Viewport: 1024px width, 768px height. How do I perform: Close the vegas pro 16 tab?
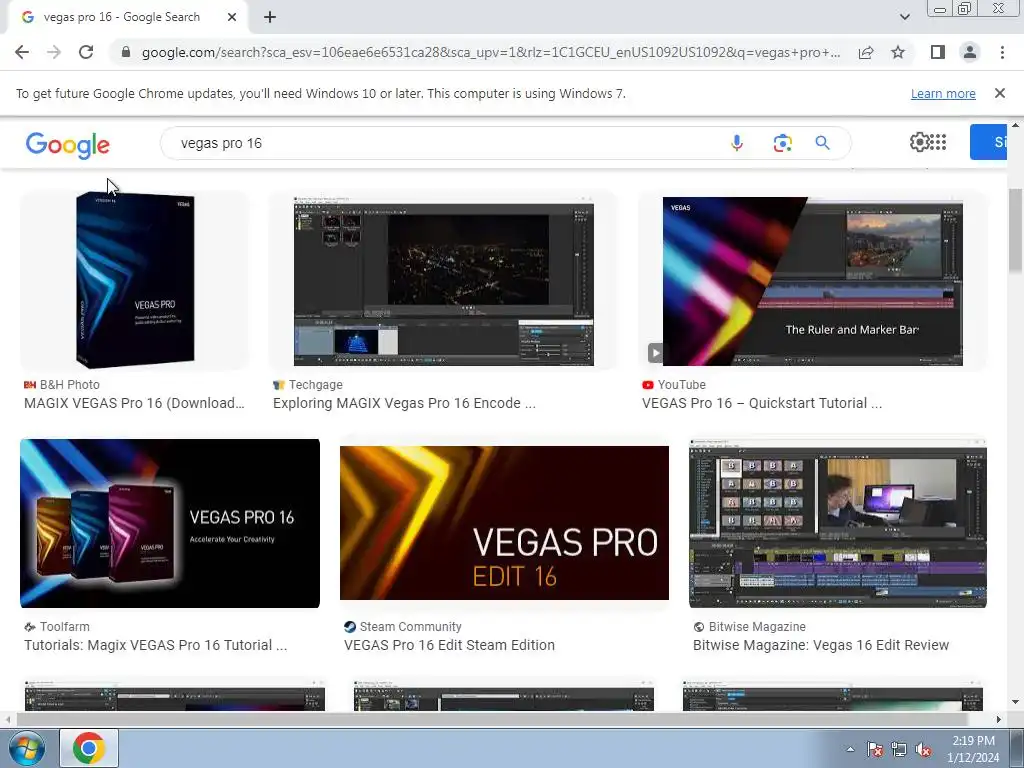click(232, 17)
